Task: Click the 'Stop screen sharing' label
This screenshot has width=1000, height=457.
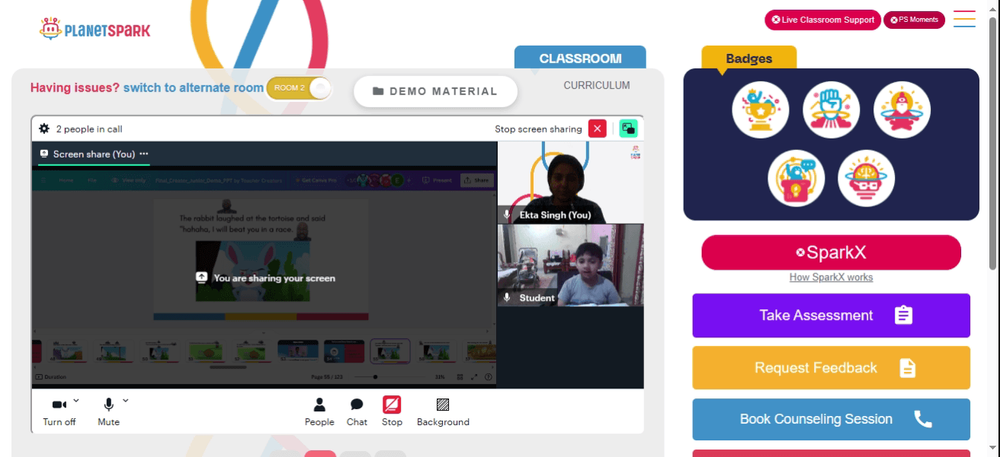Action: click(x=538, y=129)
